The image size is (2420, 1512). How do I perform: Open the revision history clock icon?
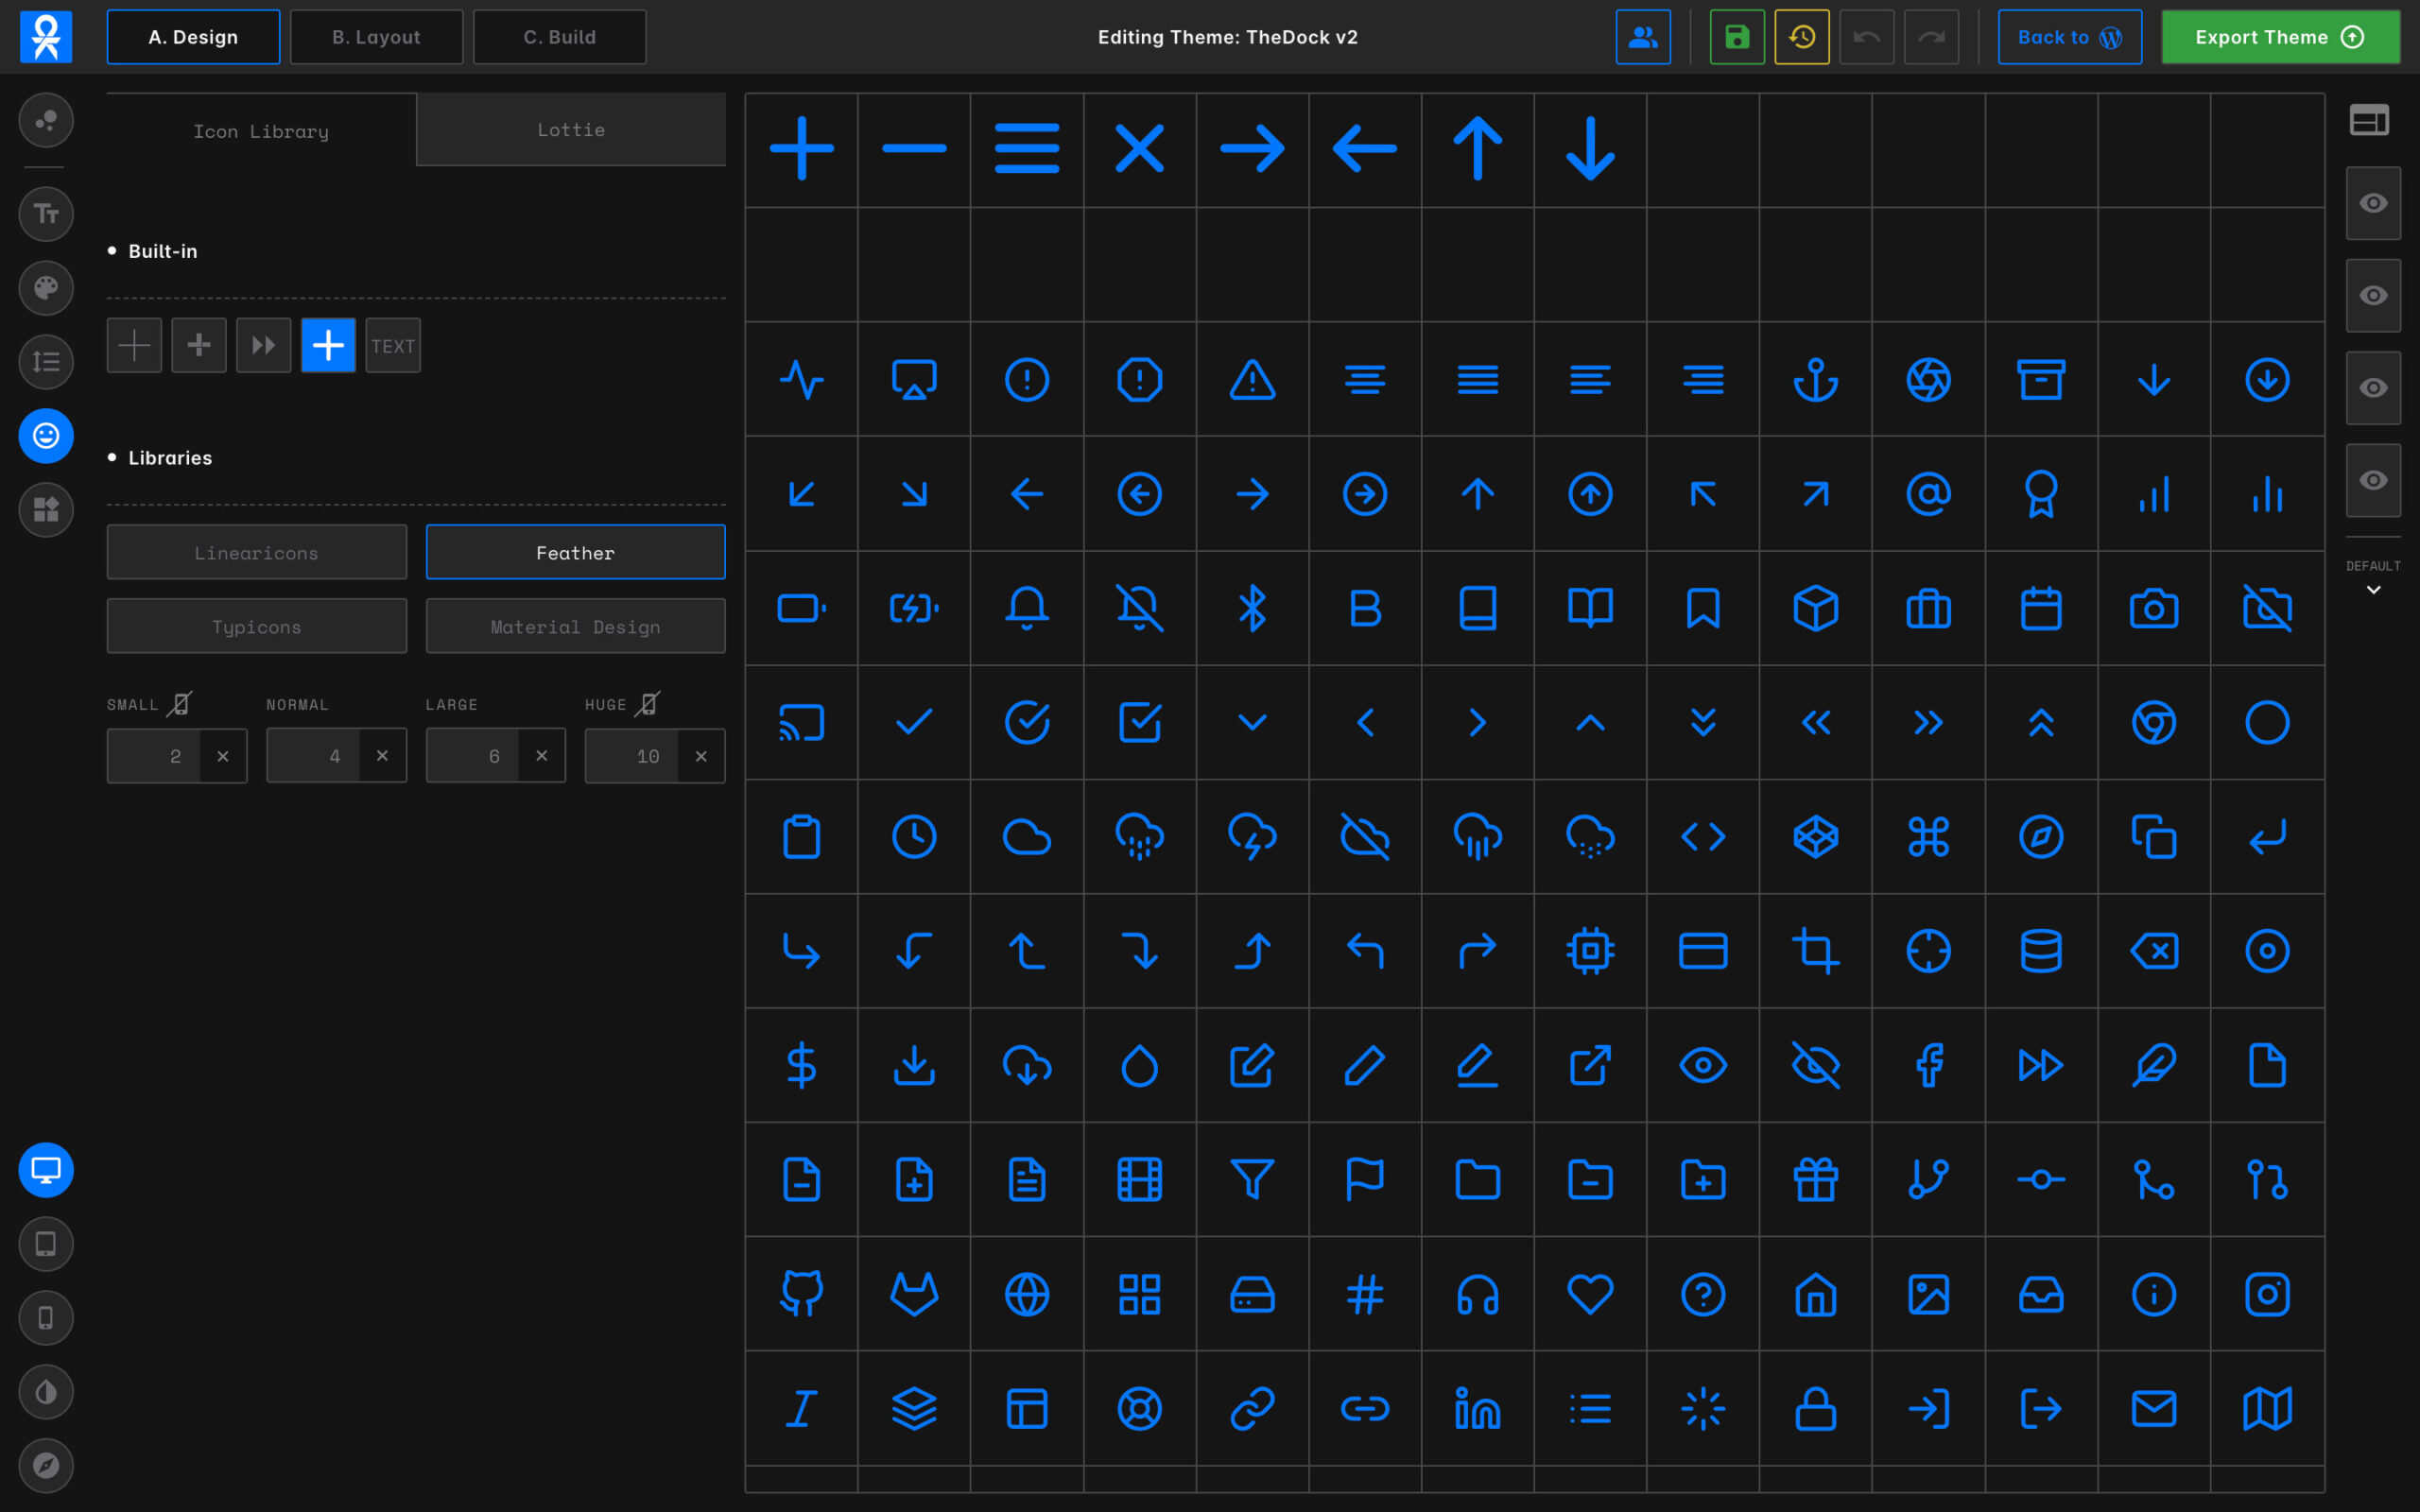click(x=1801, y=37)
